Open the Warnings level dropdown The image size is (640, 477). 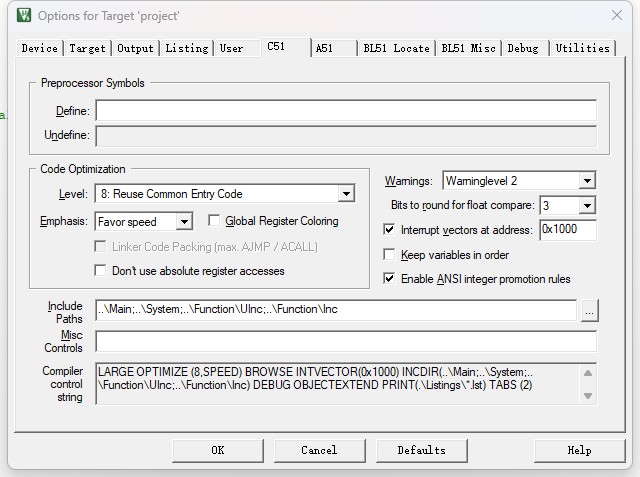click(587, 181)
